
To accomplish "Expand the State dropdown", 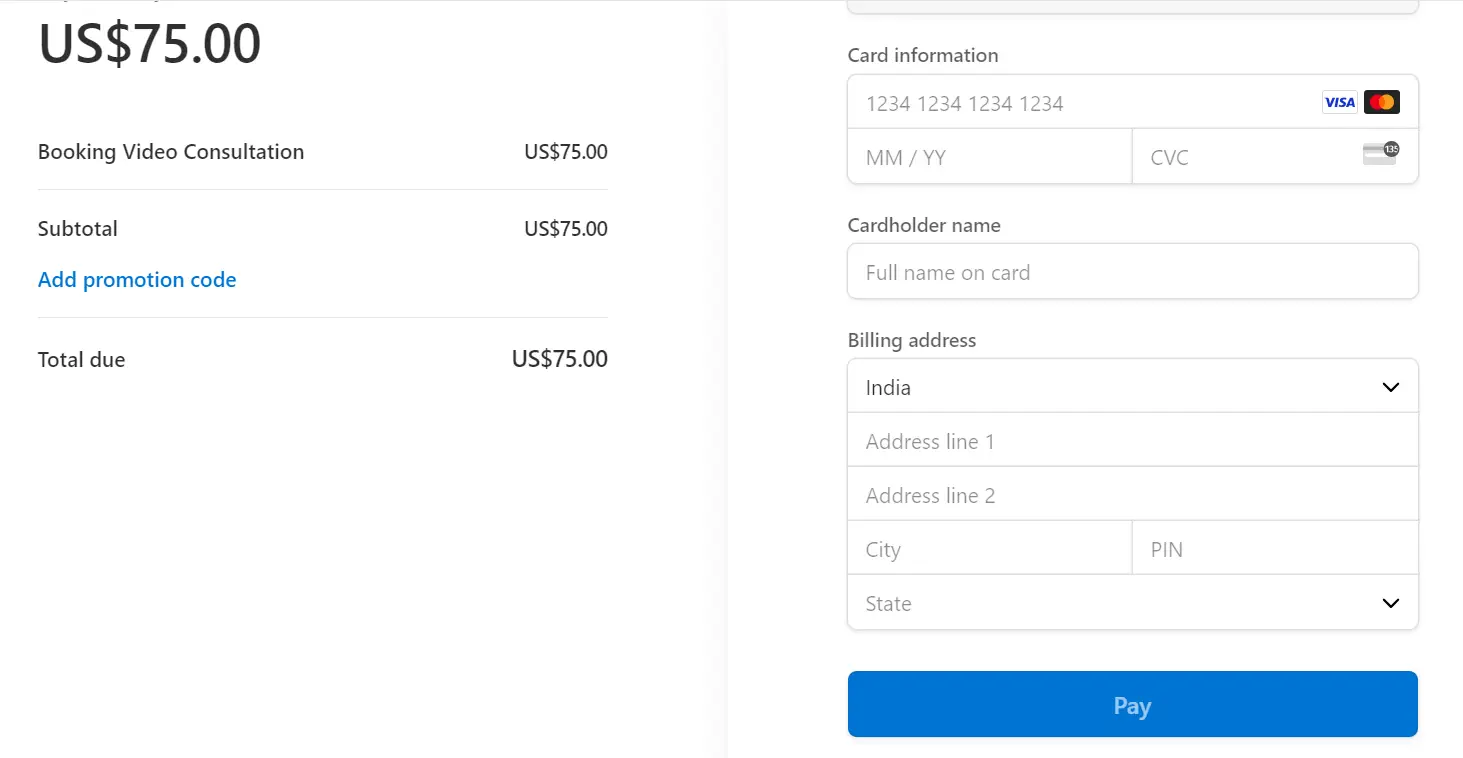I will [1132, 603].
